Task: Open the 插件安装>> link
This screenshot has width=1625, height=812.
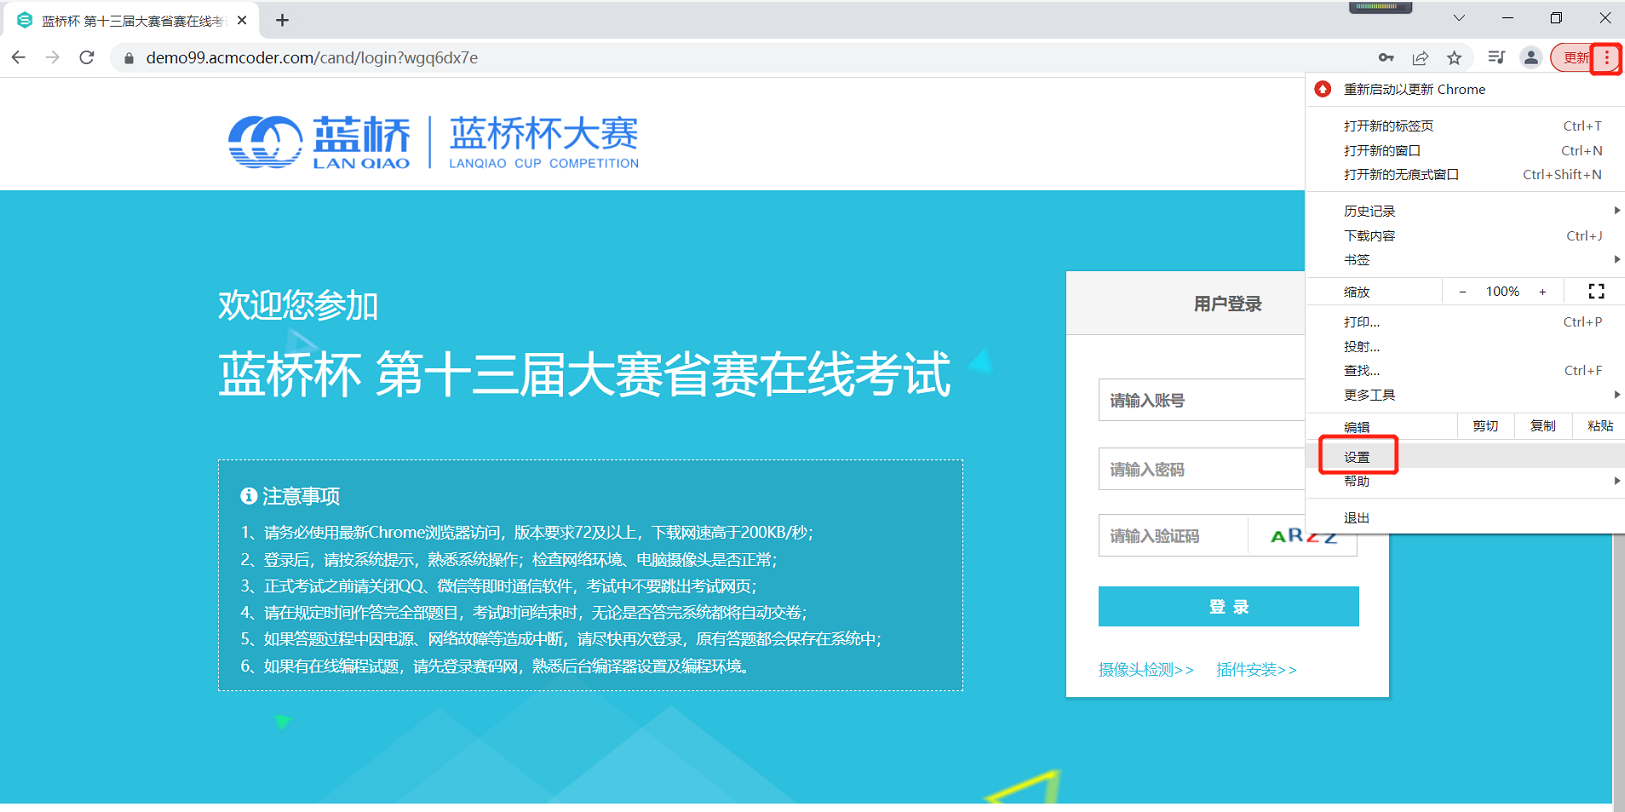Action: click(1257, 670)
